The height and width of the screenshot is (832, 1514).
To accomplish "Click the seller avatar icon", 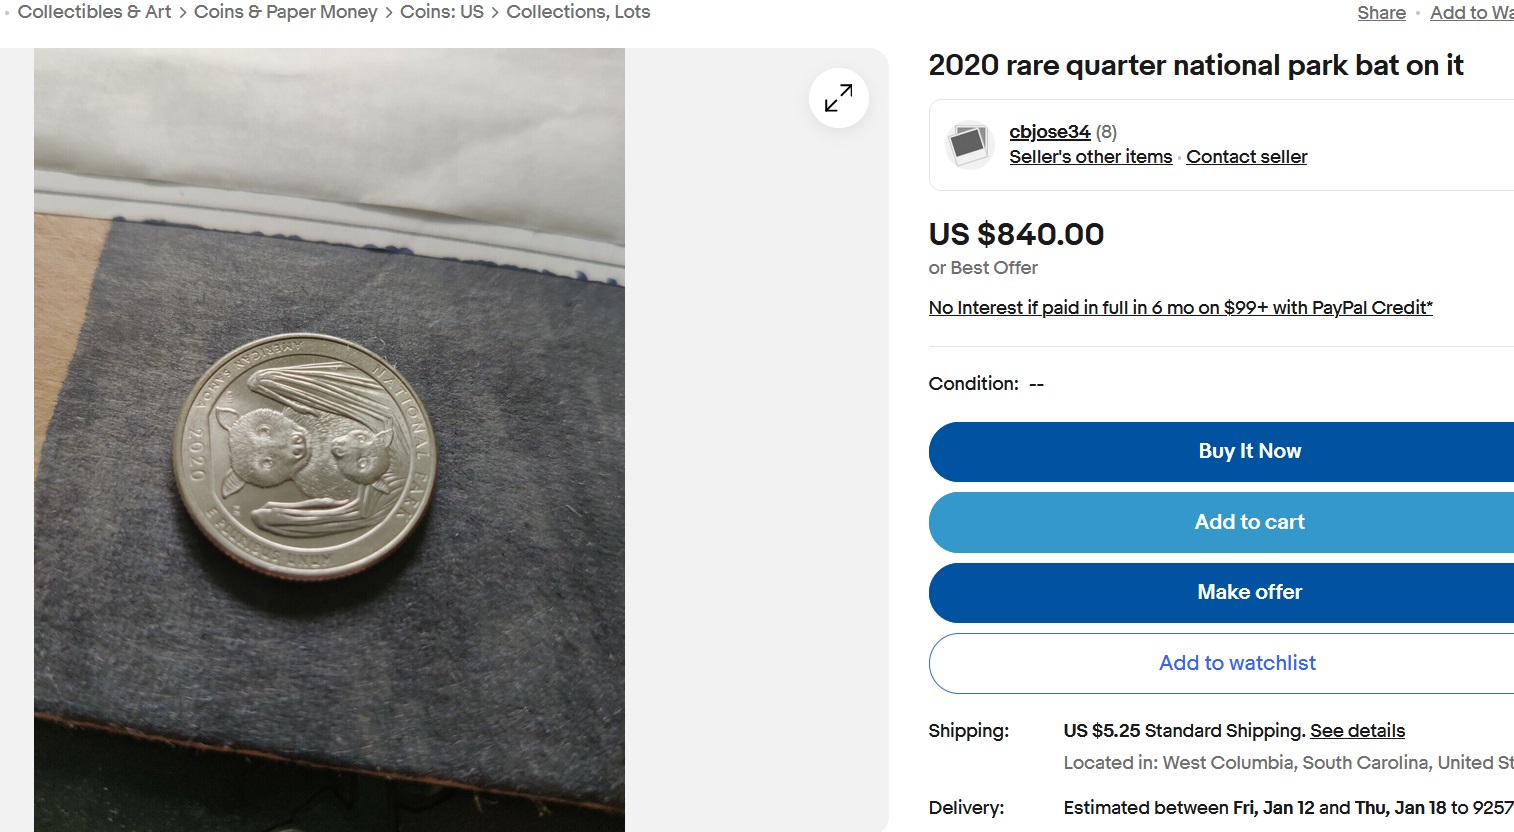I will click(x=969, y=145).
